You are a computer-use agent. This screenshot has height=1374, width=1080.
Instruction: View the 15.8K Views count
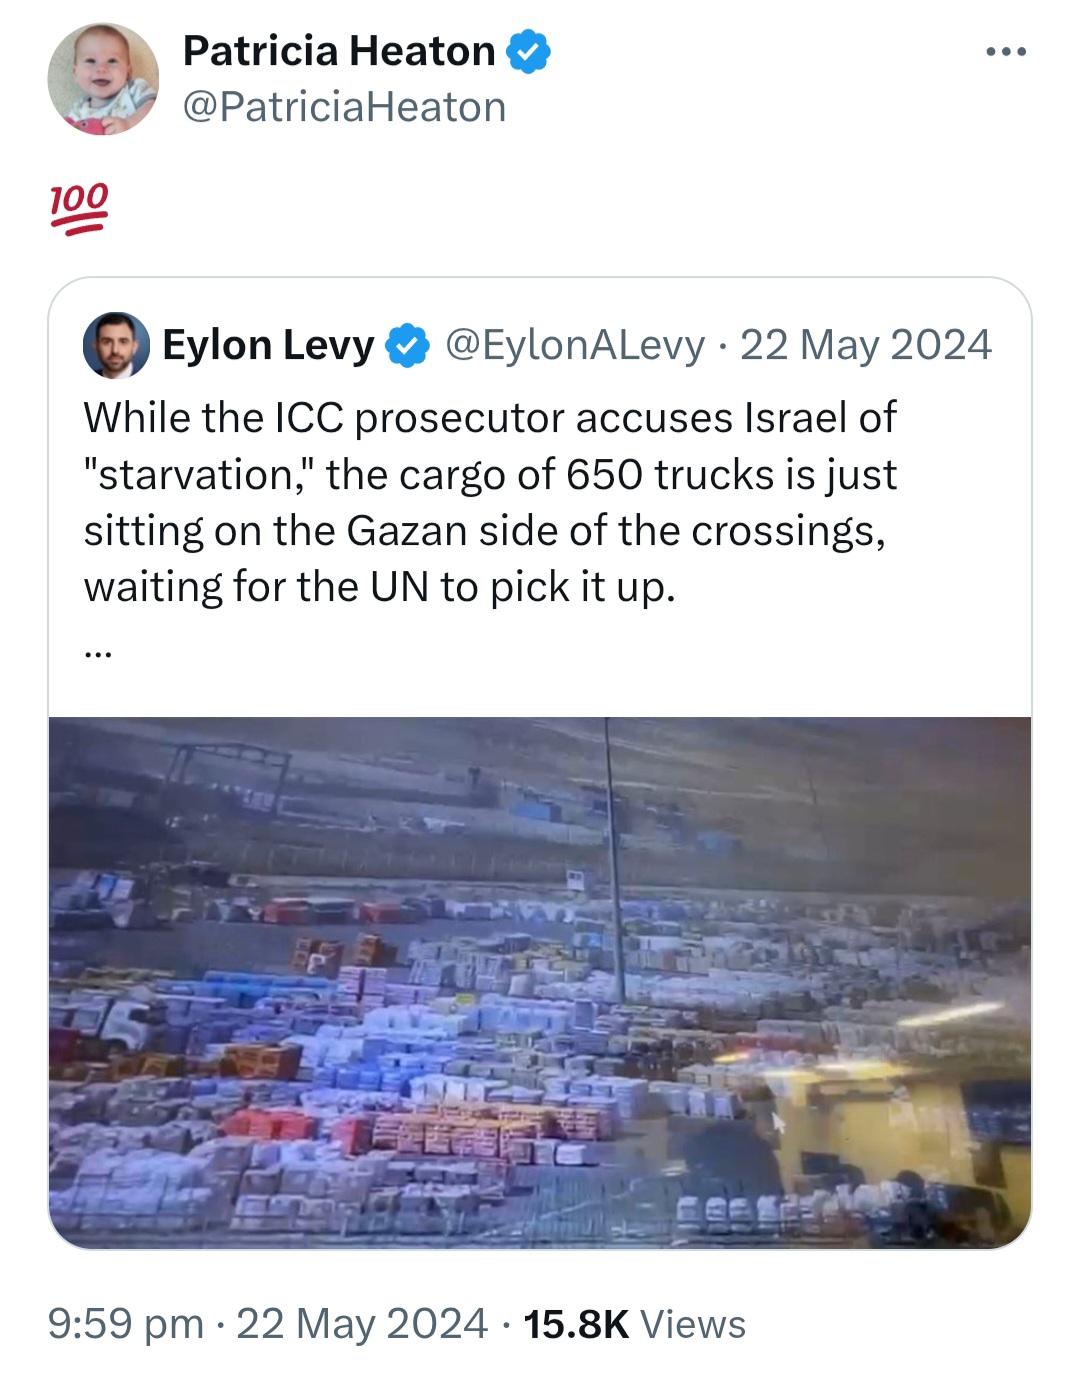coord(635,1324)
